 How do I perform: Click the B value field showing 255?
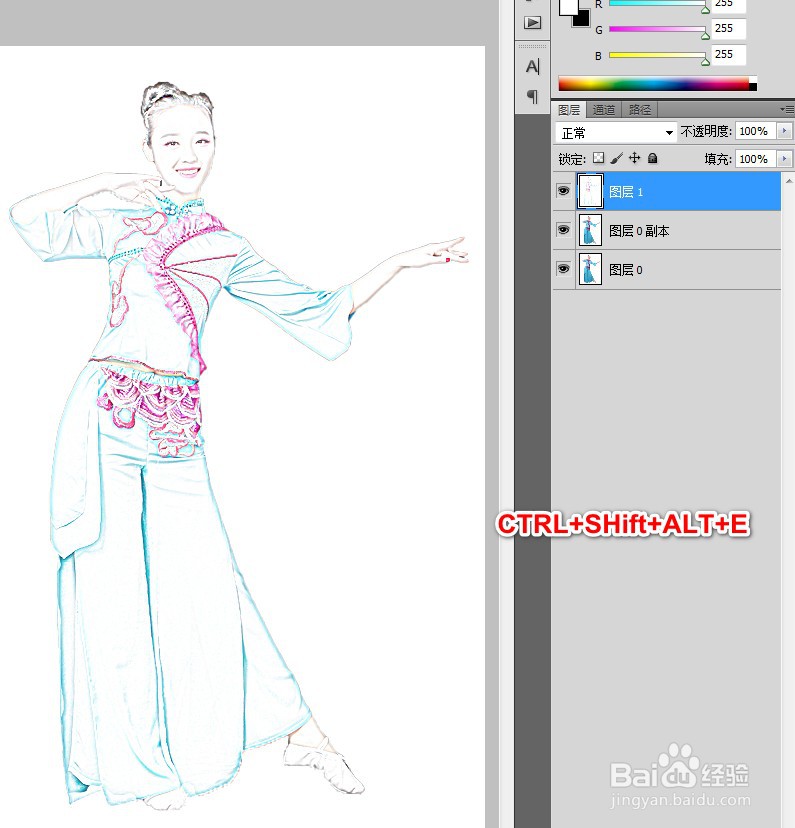728,54
